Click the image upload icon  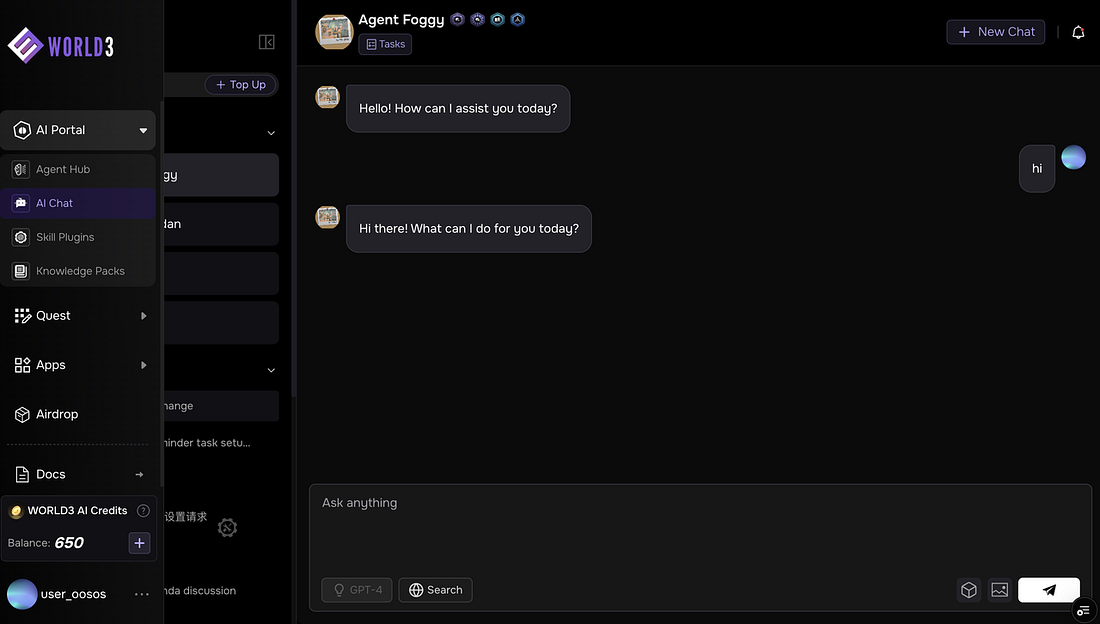pos(999,590)
